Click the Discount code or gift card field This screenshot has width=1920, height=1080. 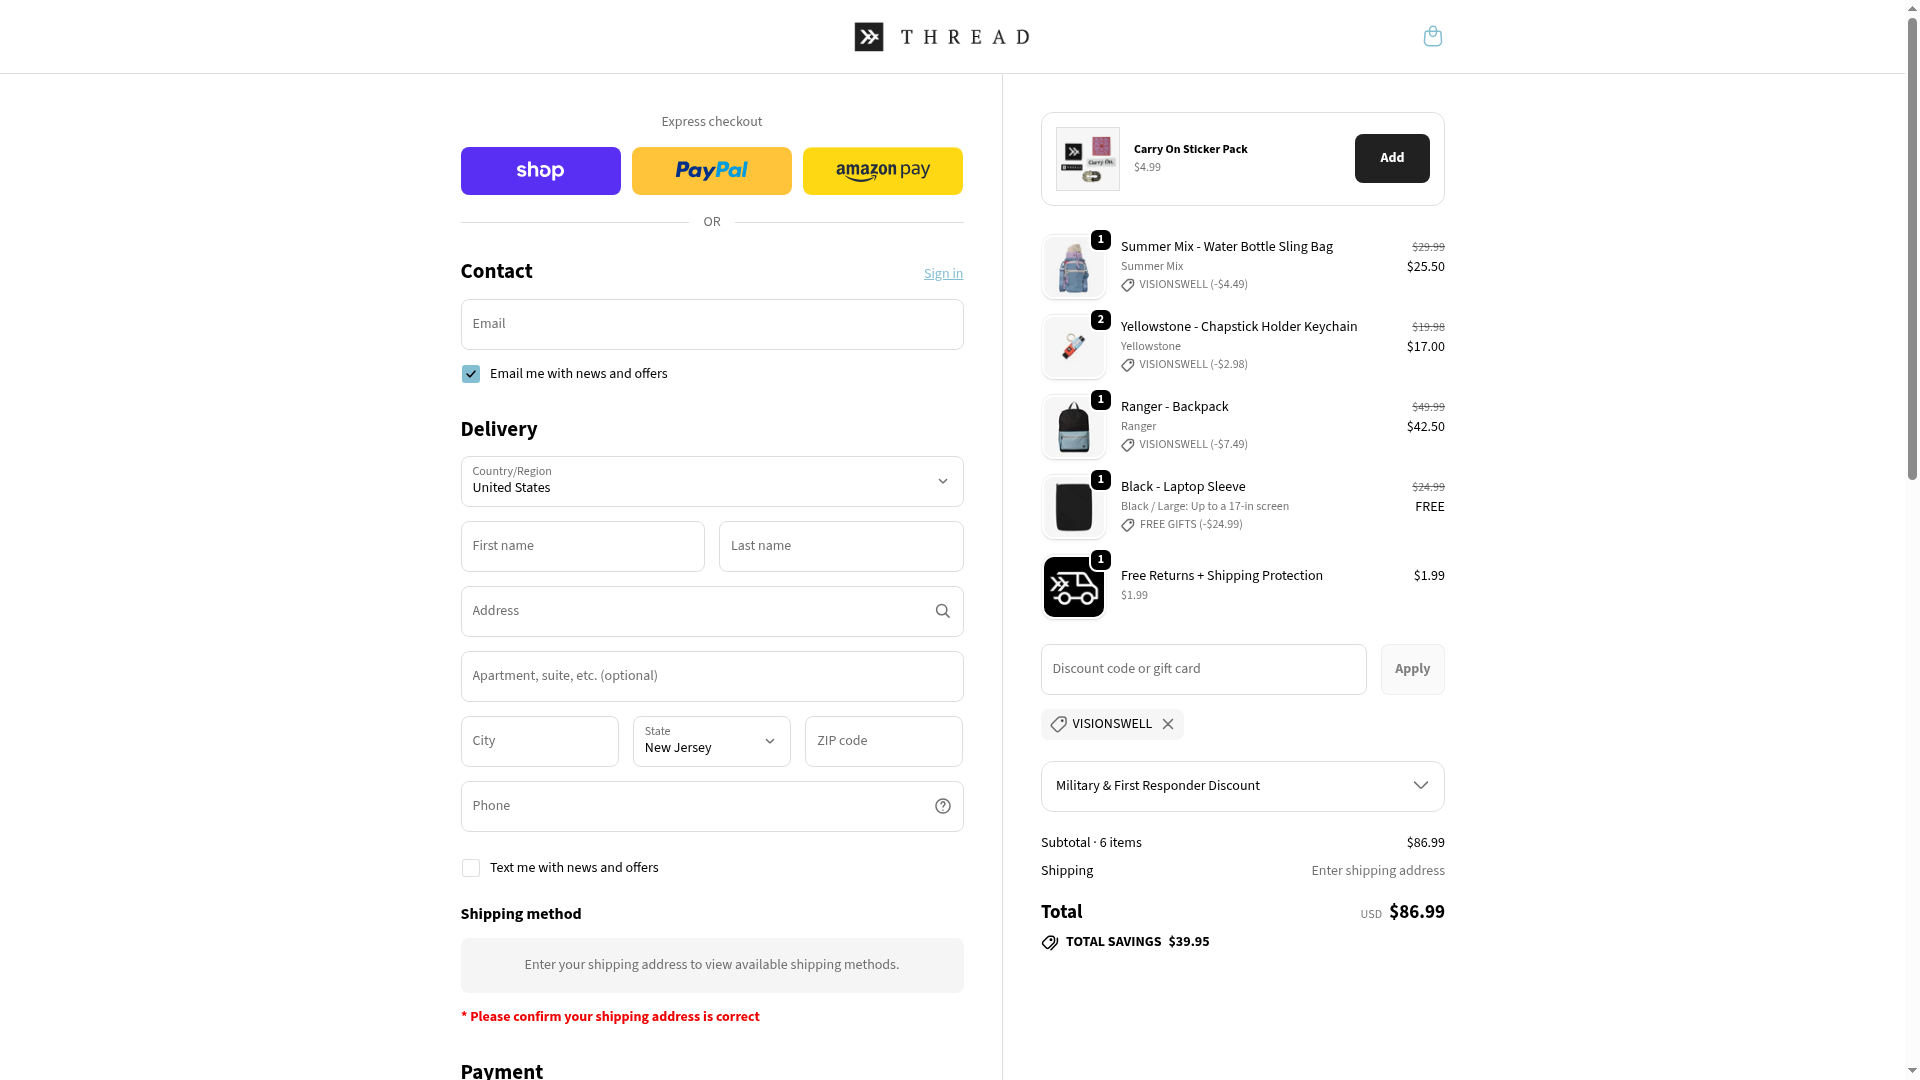1203,669
